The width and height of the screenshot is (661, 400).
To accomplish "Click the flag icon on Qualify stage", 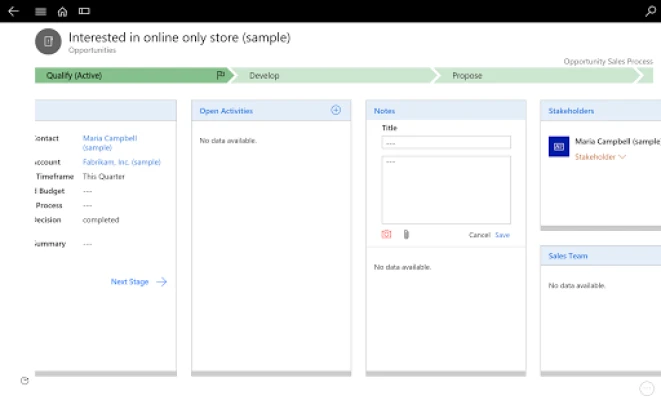I will (220, 75).
